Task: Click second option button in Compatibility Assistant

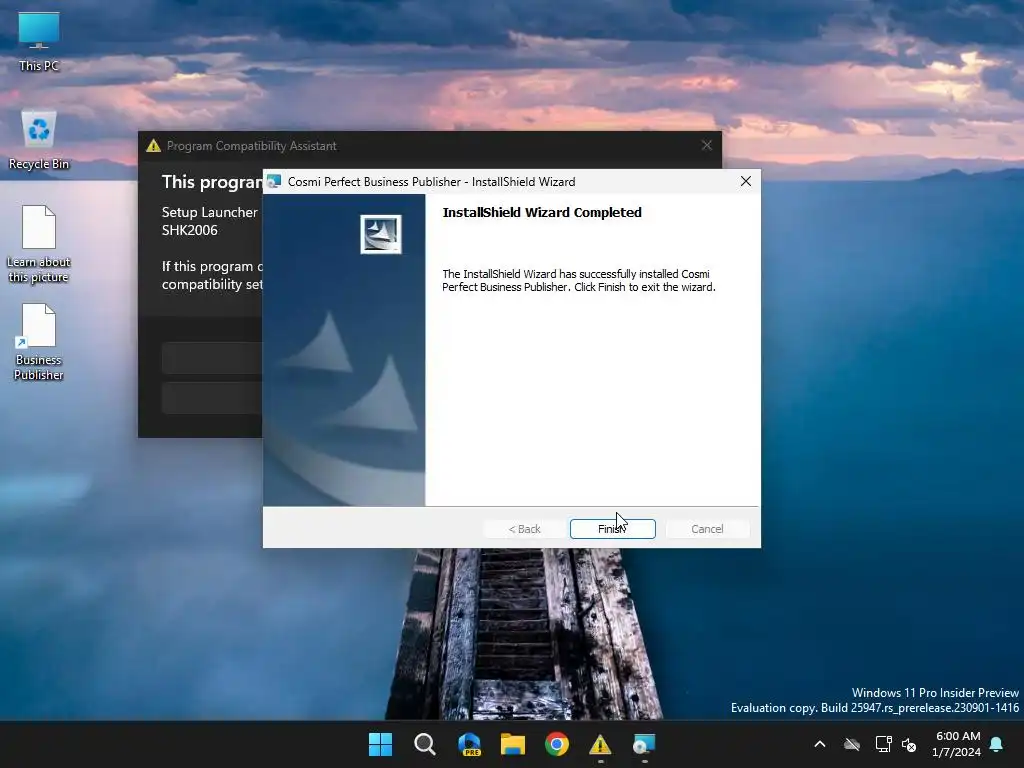Action: 212,398
